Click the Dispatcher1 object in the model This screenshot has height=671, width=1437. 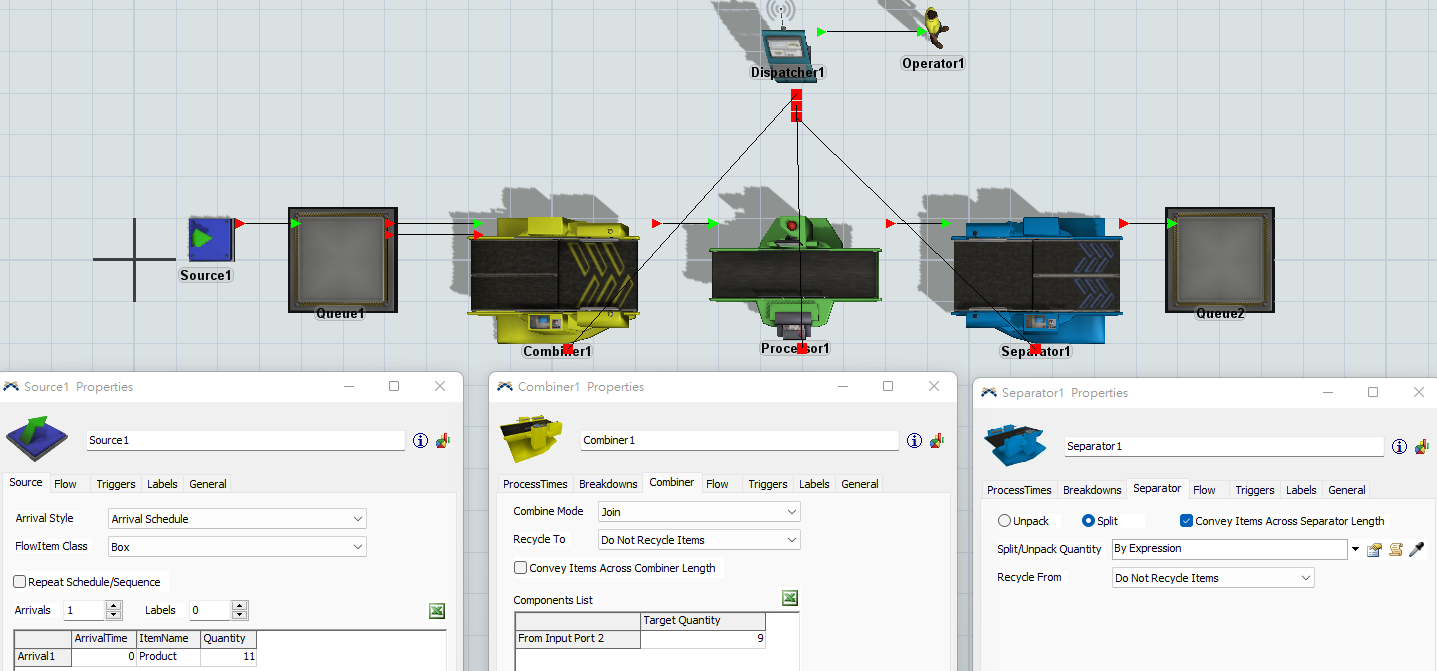click(782, 46)
